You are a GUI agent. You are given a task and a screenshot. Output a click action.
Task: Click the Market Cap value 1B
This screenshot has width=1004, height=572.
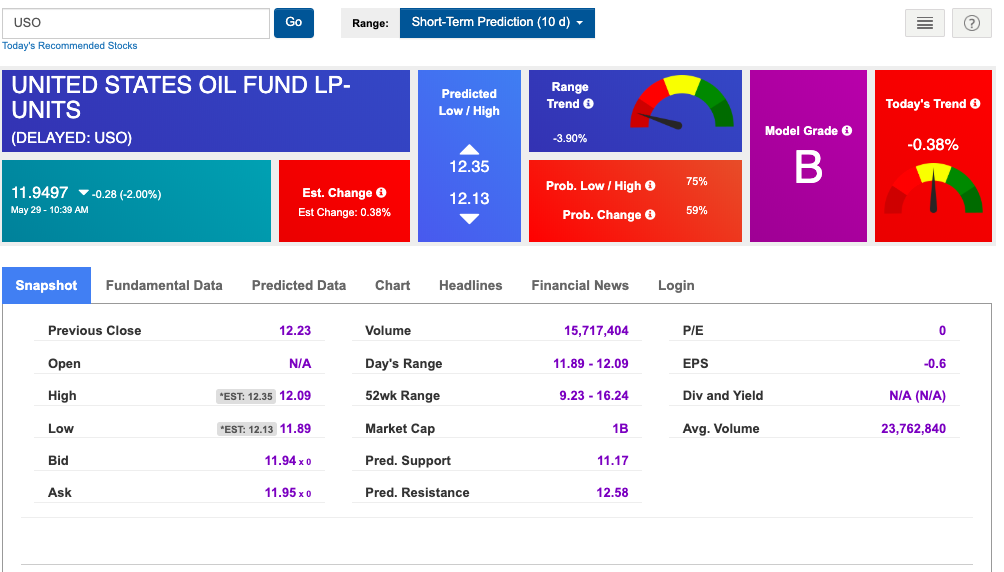pos(620,429)
